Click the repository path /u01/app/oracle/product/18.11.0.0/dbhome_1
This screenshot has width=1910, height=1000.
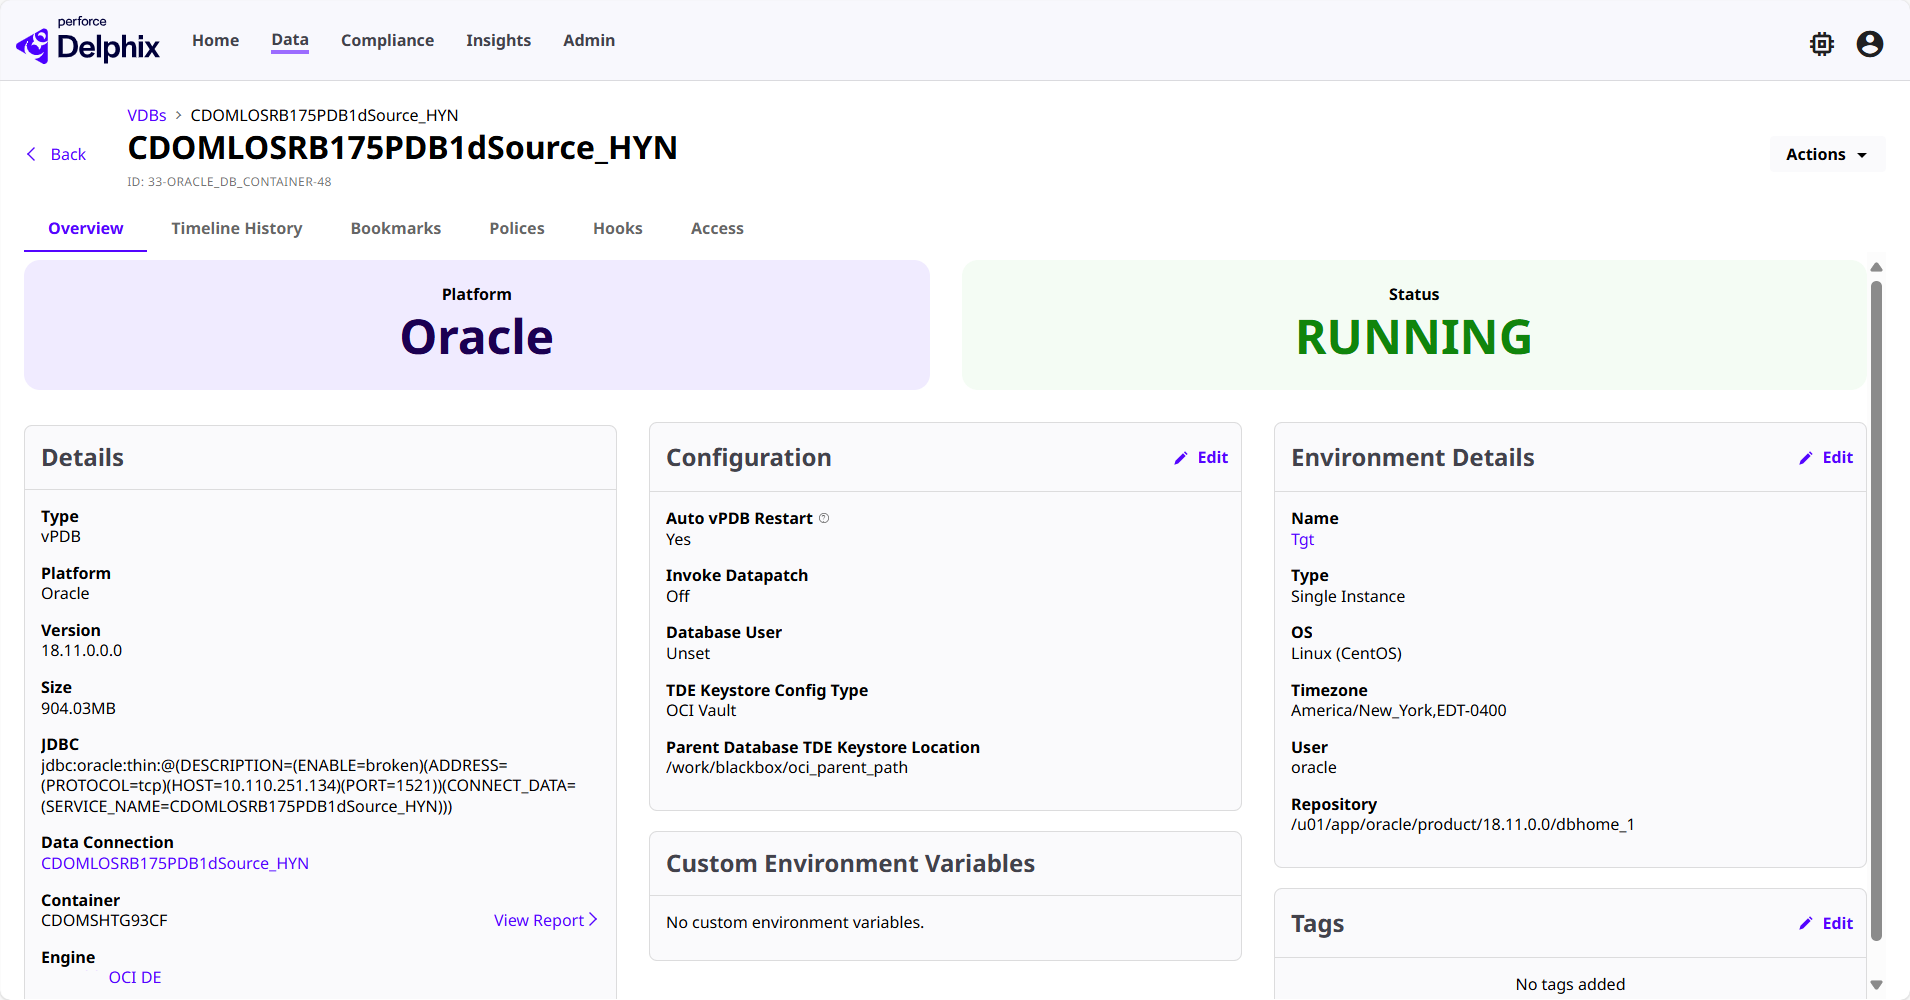coord(1462,824)
